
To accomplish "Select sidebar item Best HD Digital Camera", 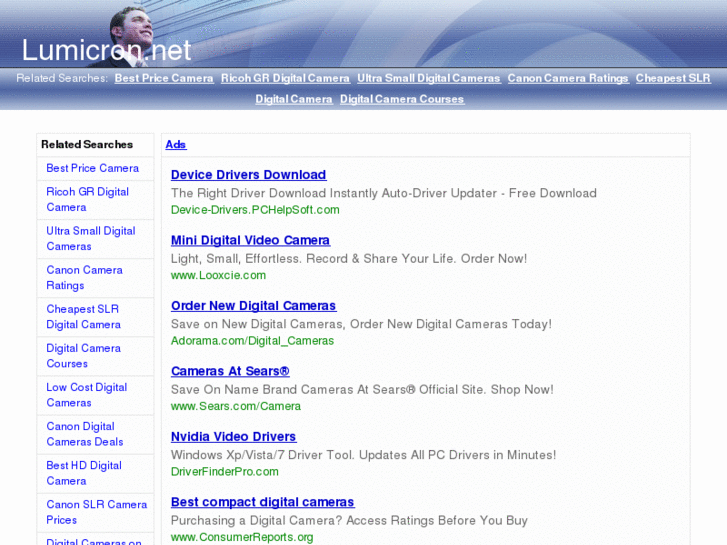I will pyautogui.click(x=84, y=473).
